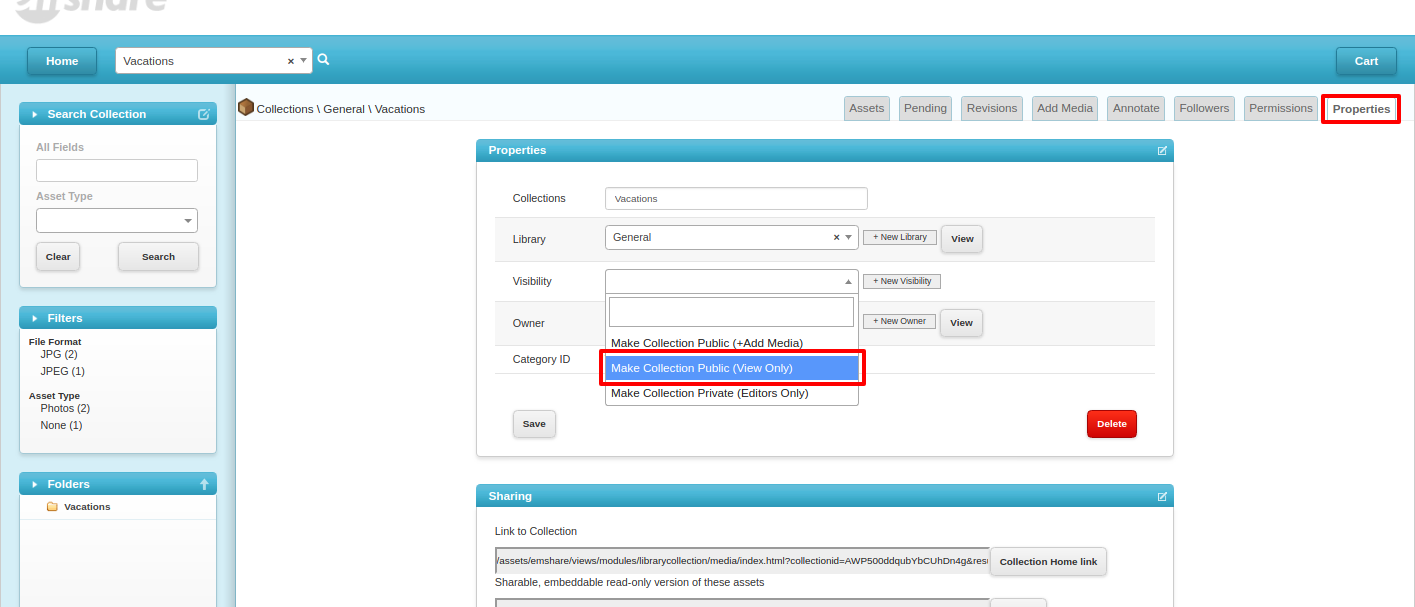Filter by JPEG (1) file format
This screenshot has height=607, width=1415.
62,371
